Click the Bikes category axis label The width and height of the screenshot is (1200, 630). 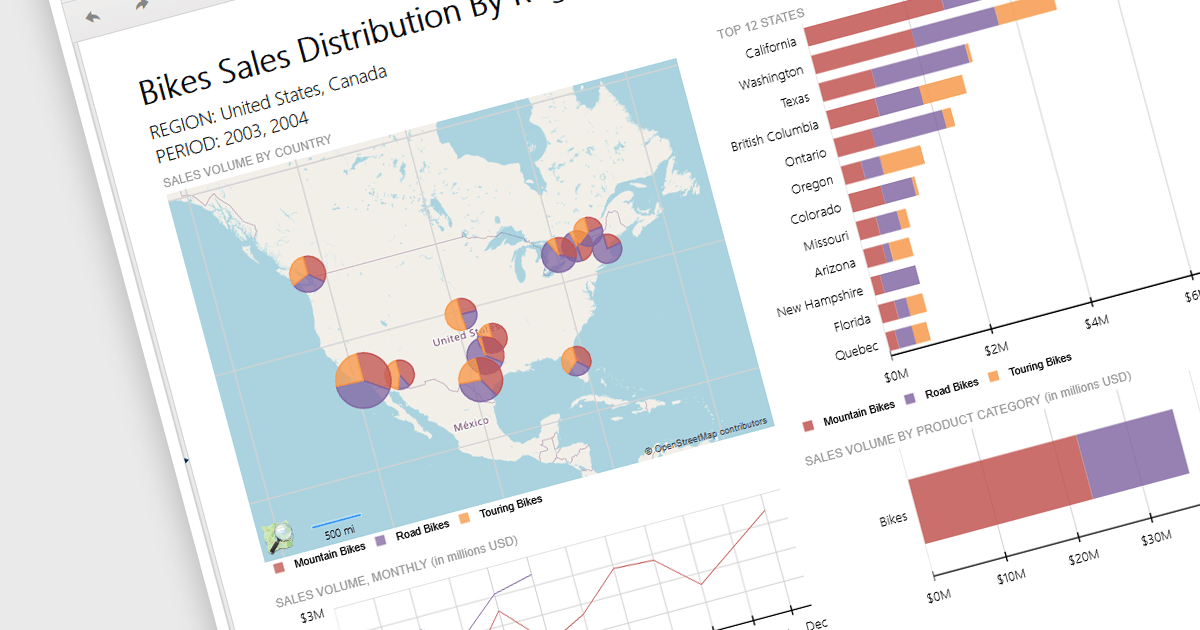click(893, 519)
